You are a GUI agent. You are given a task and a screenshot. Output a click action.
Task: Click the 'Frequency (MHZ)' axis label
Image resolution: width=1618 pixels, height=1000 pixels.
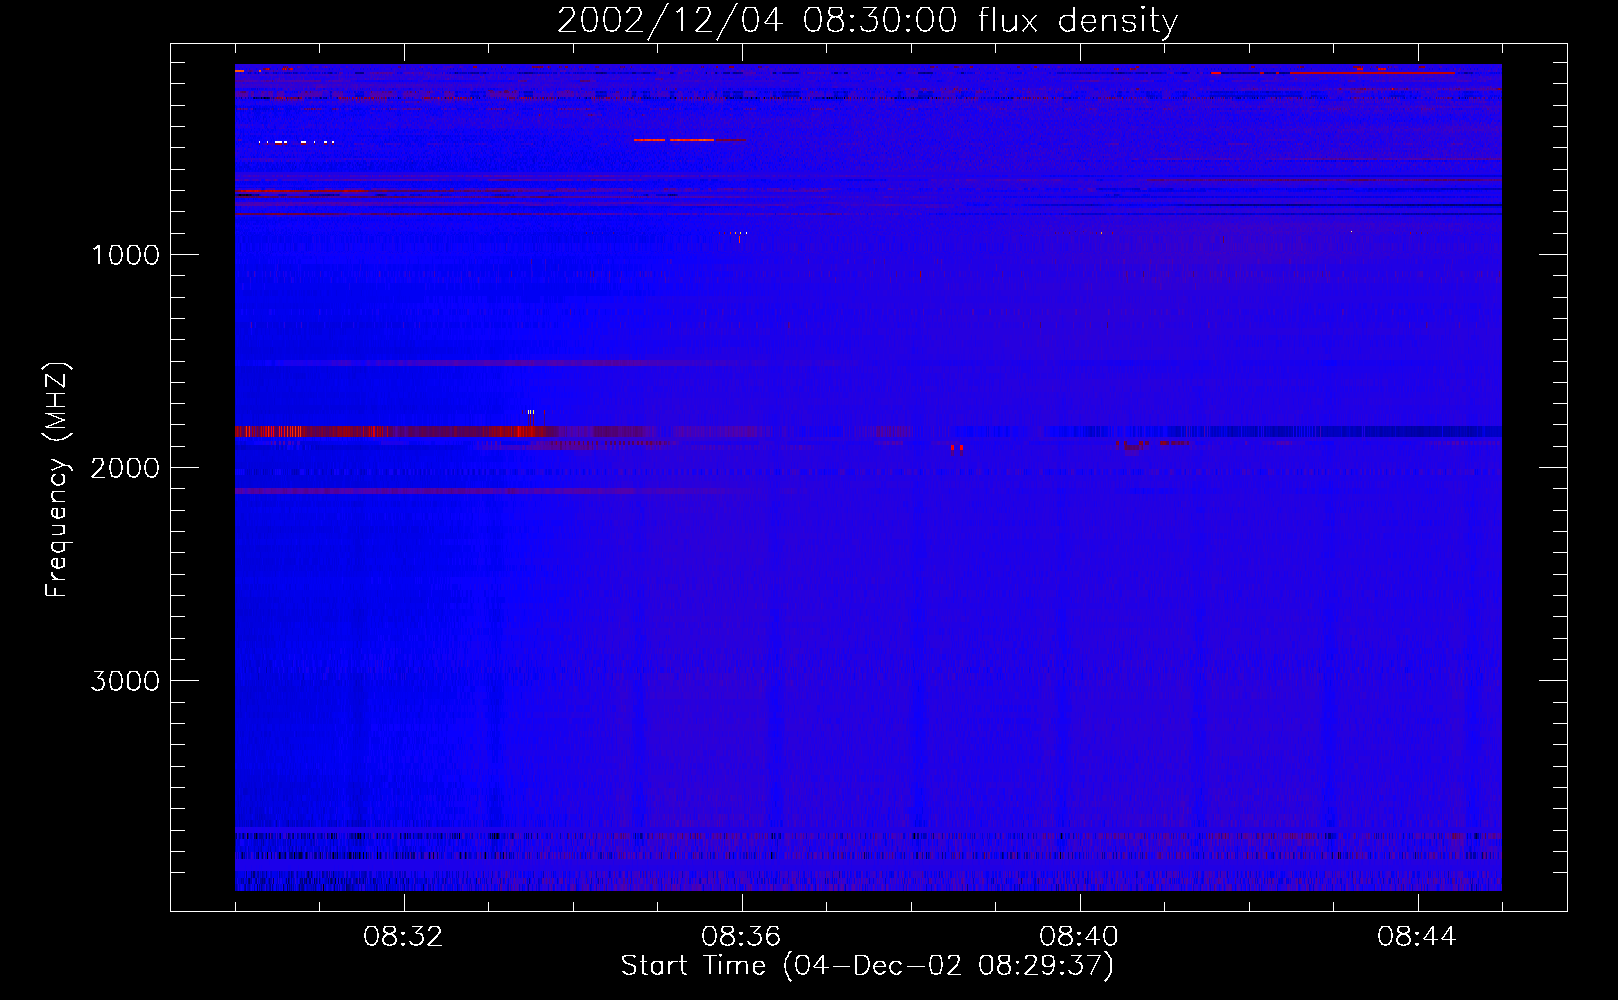pos(57,480)
